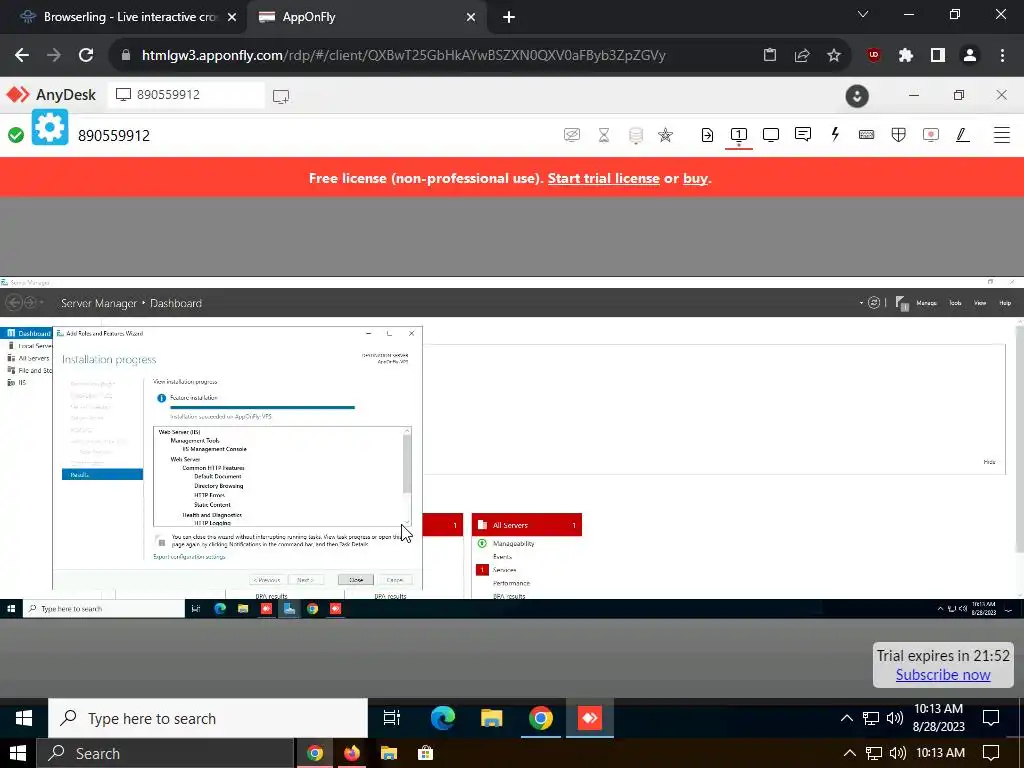
Task: Click the Subscribe now link
Action: click(943, 675)
